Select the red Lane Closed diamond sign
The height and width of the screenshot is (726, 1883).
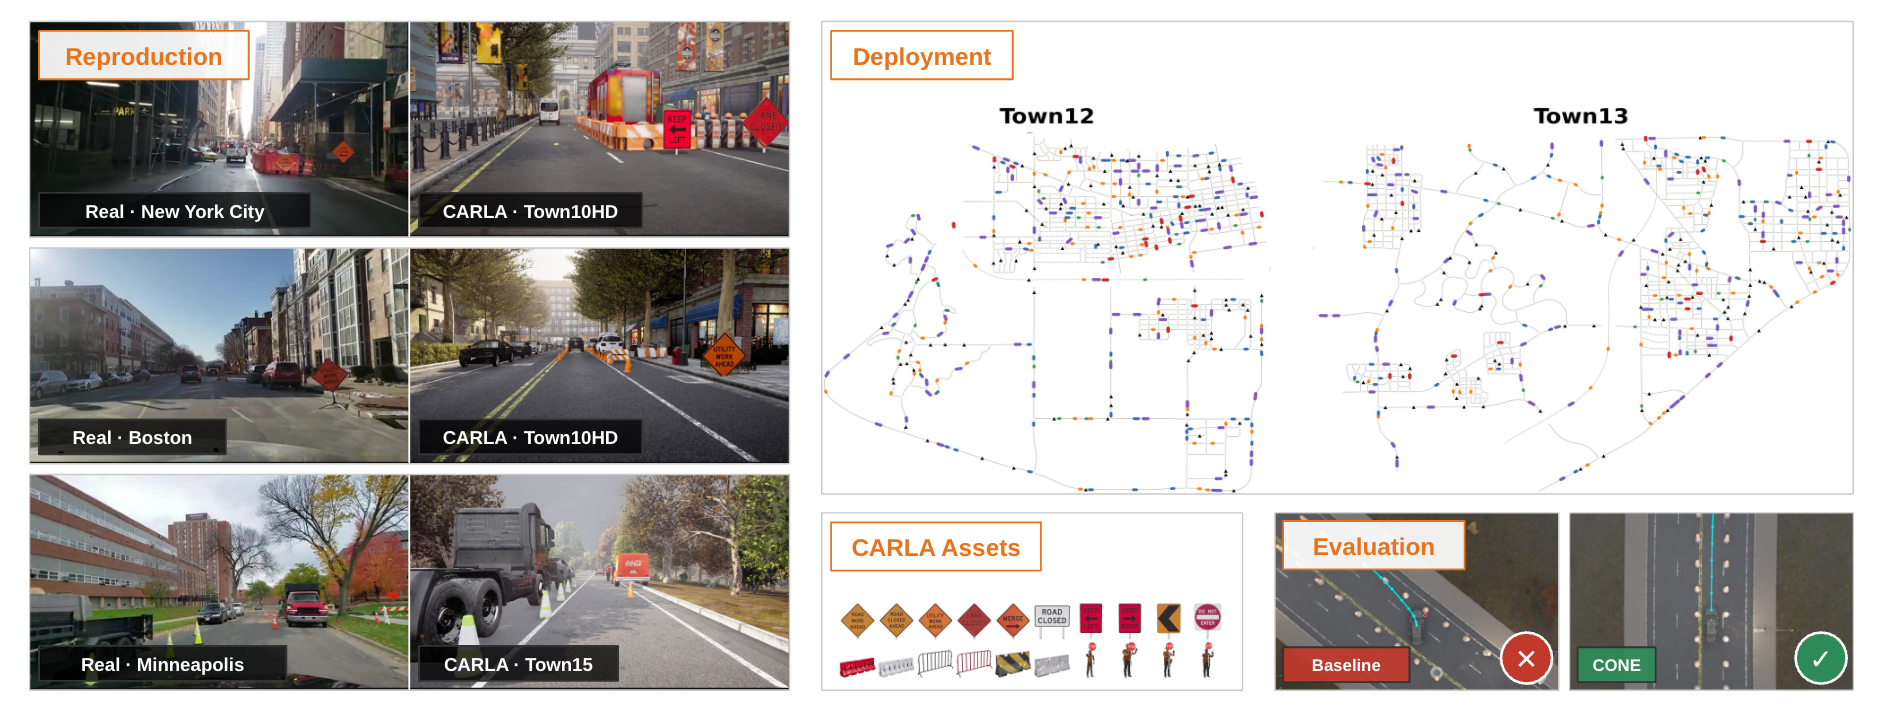974,620
